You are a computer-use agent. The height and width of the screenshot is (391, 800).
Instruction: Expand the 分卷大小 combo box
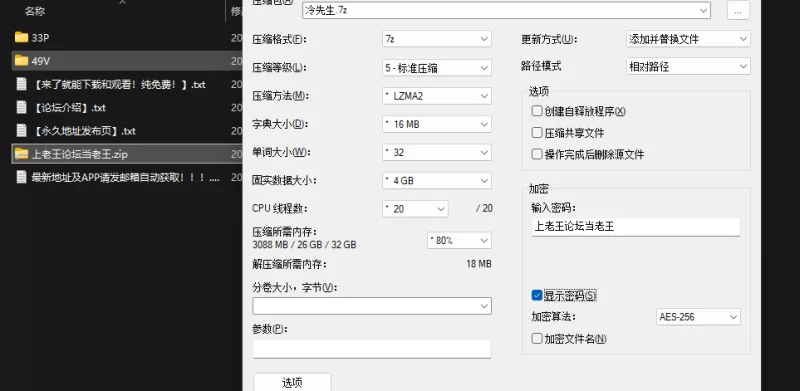pyautogui.click(x=372, y=306)
